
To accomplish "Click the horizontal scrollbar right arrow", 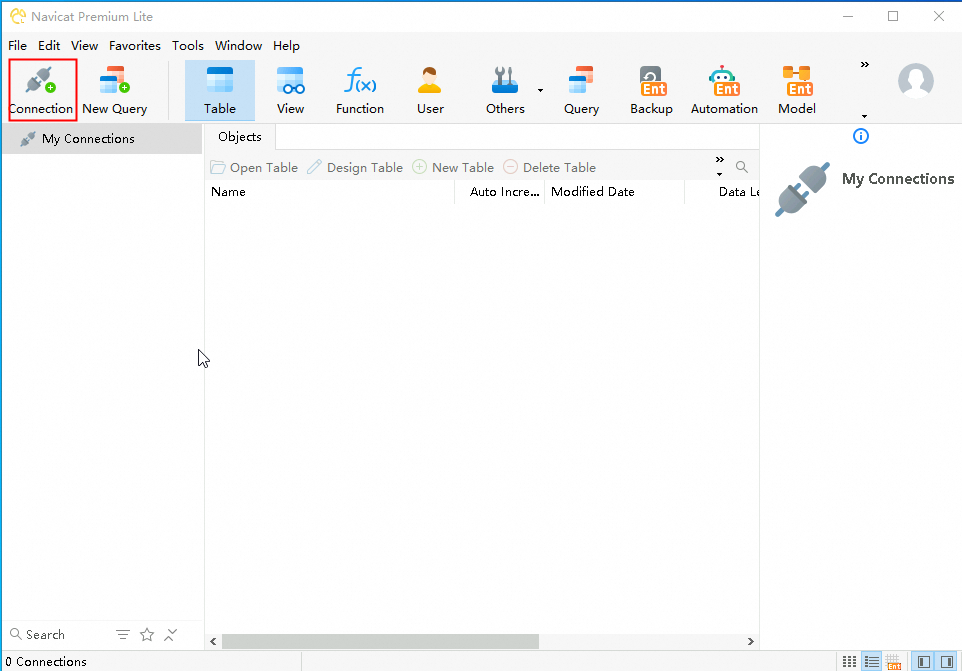I will [x=750, y=642].
